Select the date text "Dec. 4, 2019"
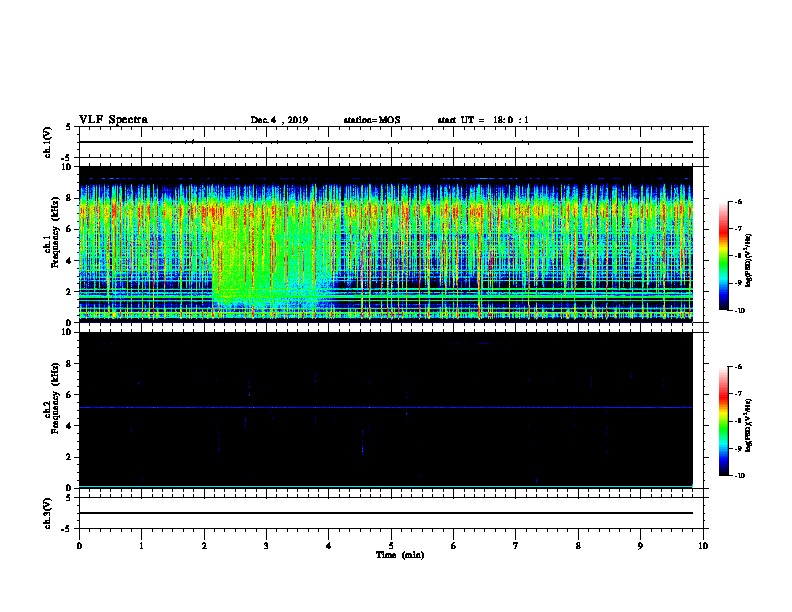Viewport: 792px width, 612px height. [x=279, y=120]
